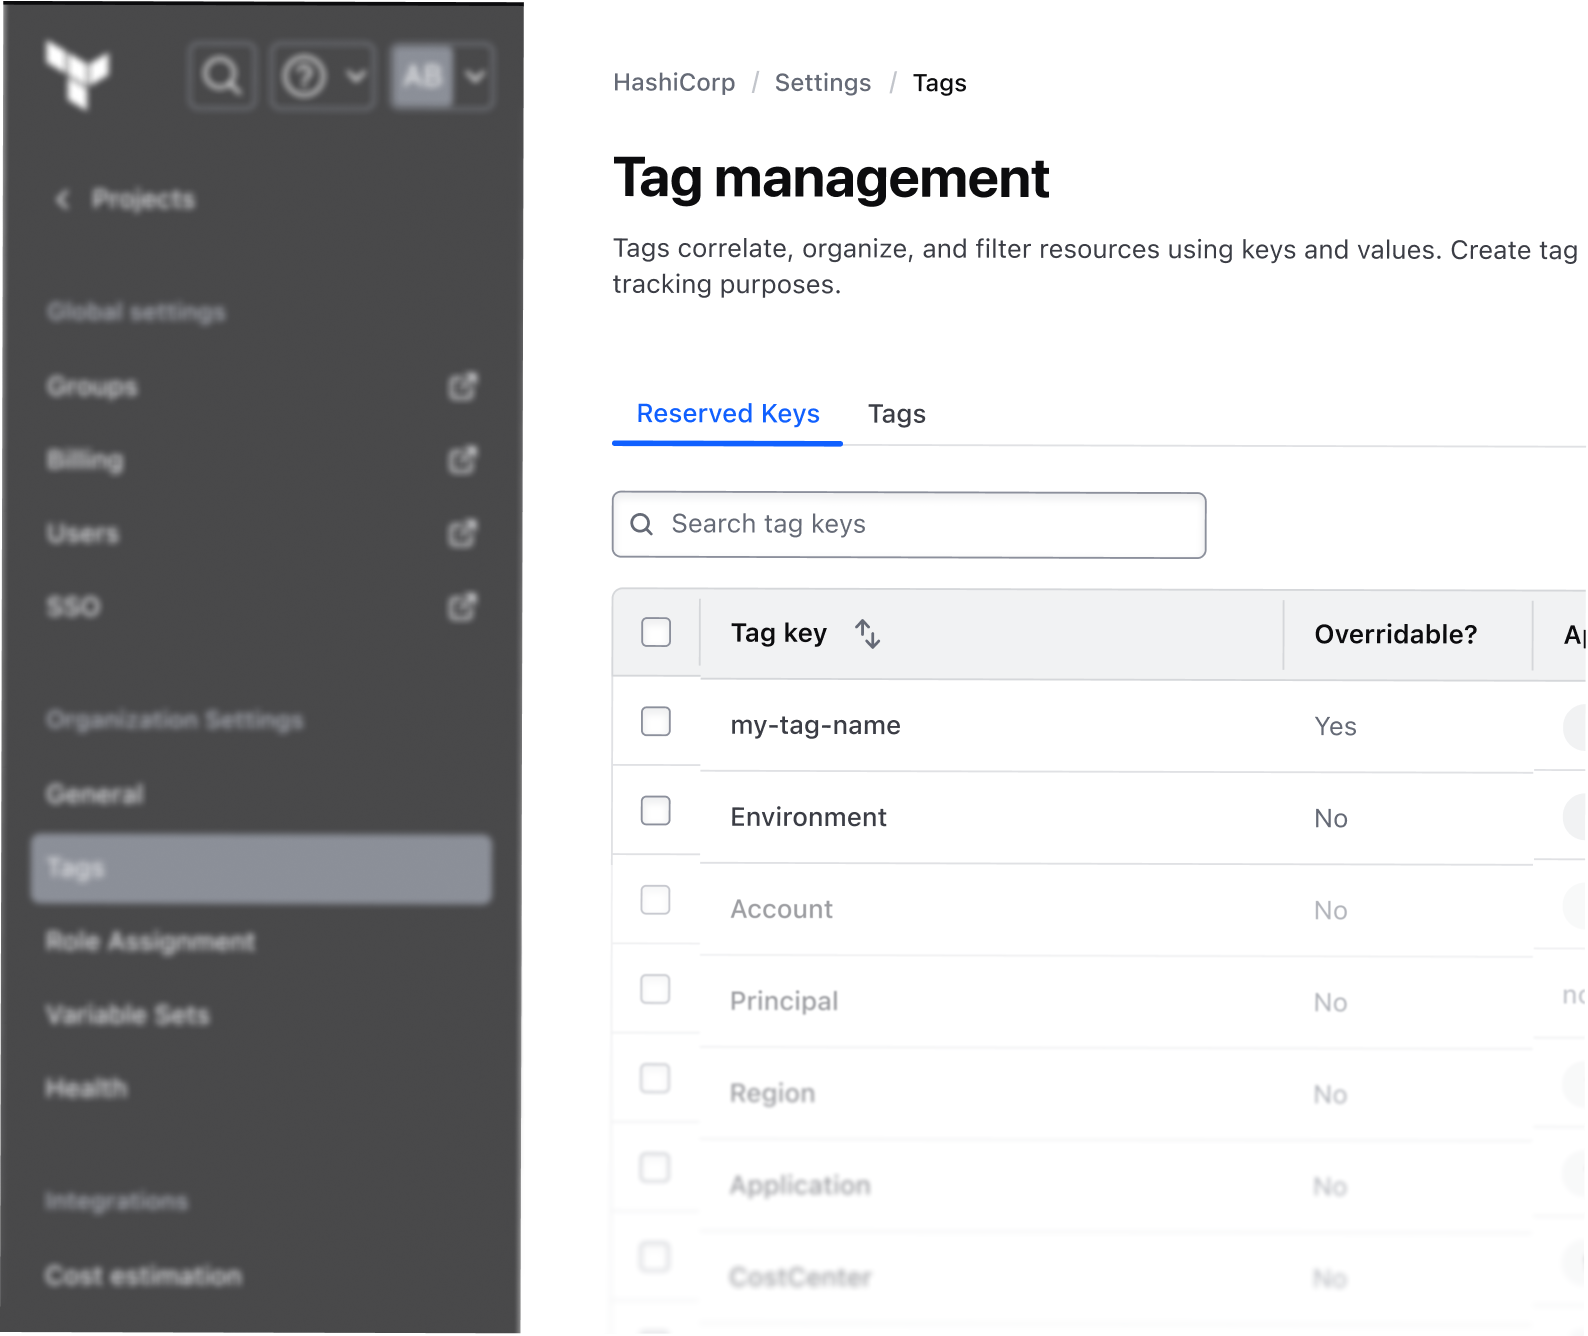Navigate to HashiCorp breadcrumb link
This screenshot has height=1336, width=1588.
(674, 83)
